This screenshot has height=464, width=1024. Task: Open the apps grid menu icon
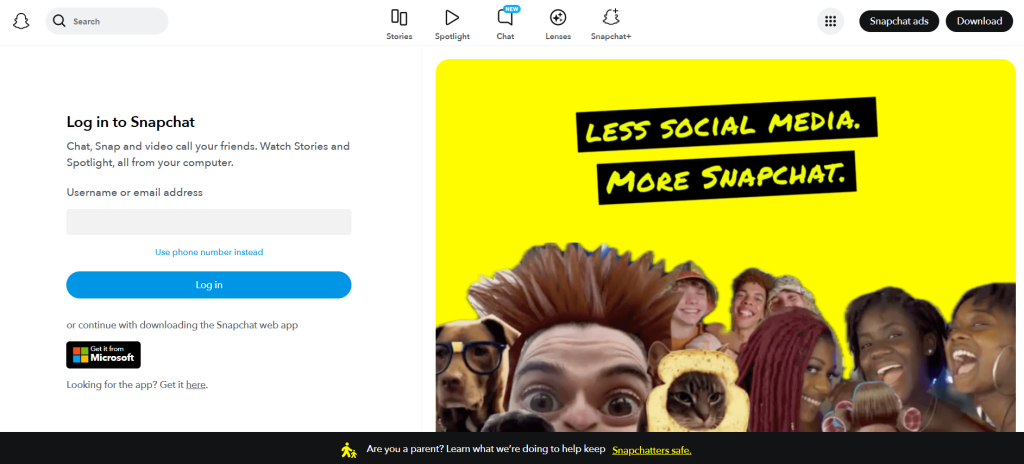830,21
